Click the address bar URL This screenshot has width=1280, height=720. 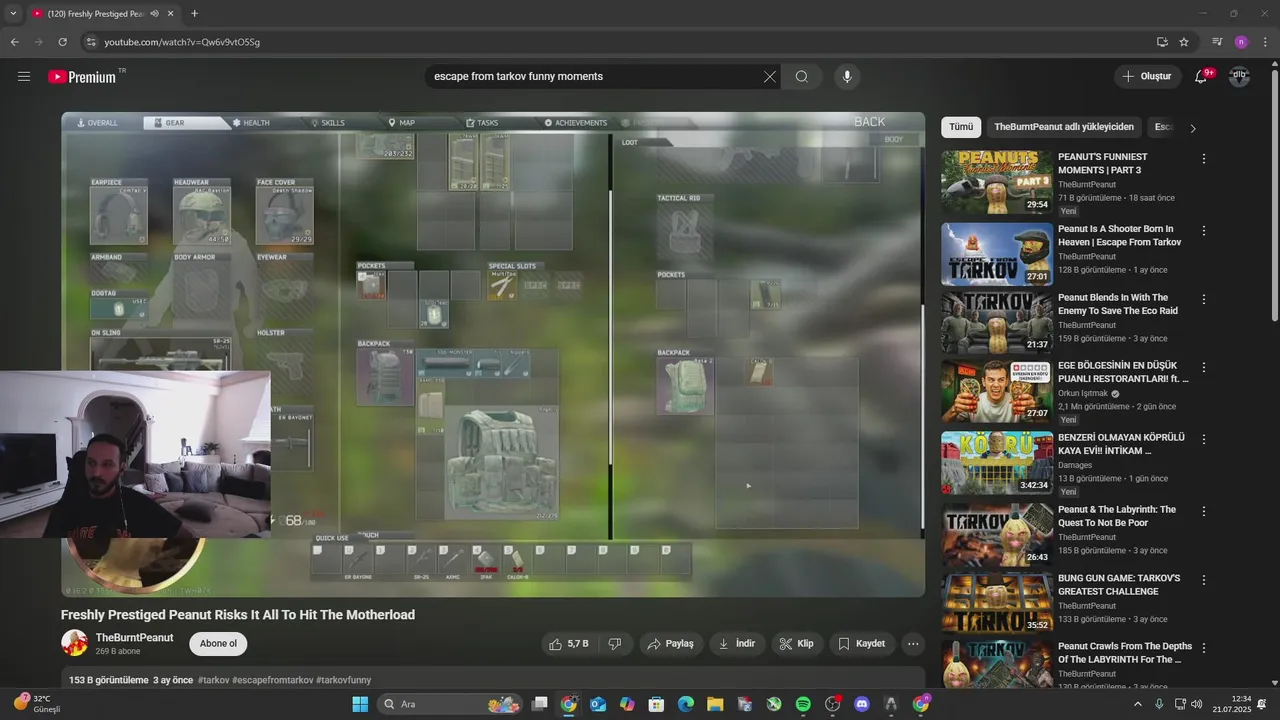[x=182, y=42]
